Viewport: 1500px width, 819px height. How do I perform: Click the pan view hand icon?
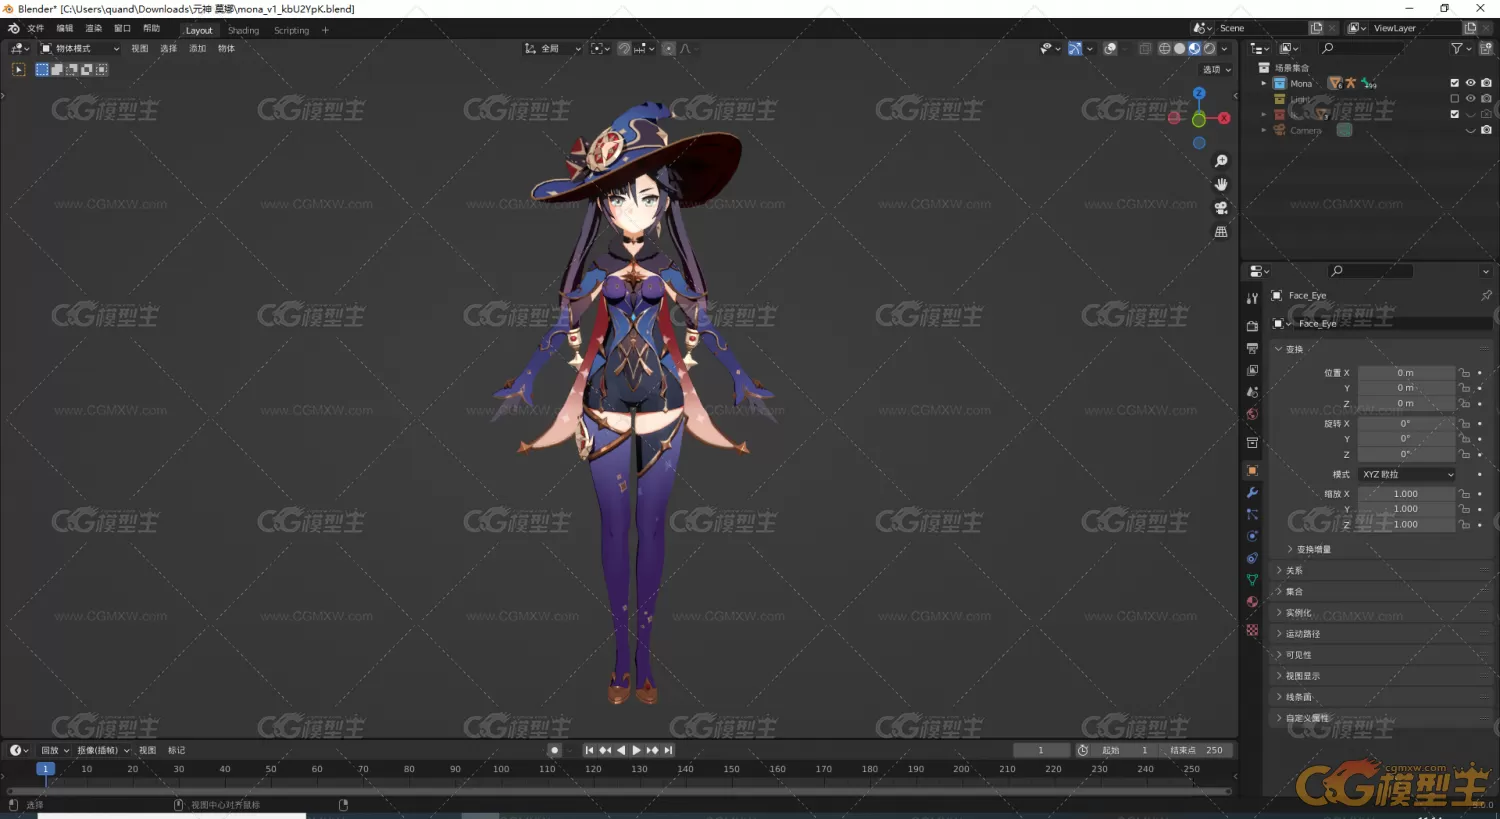(x=1221, y=184)
